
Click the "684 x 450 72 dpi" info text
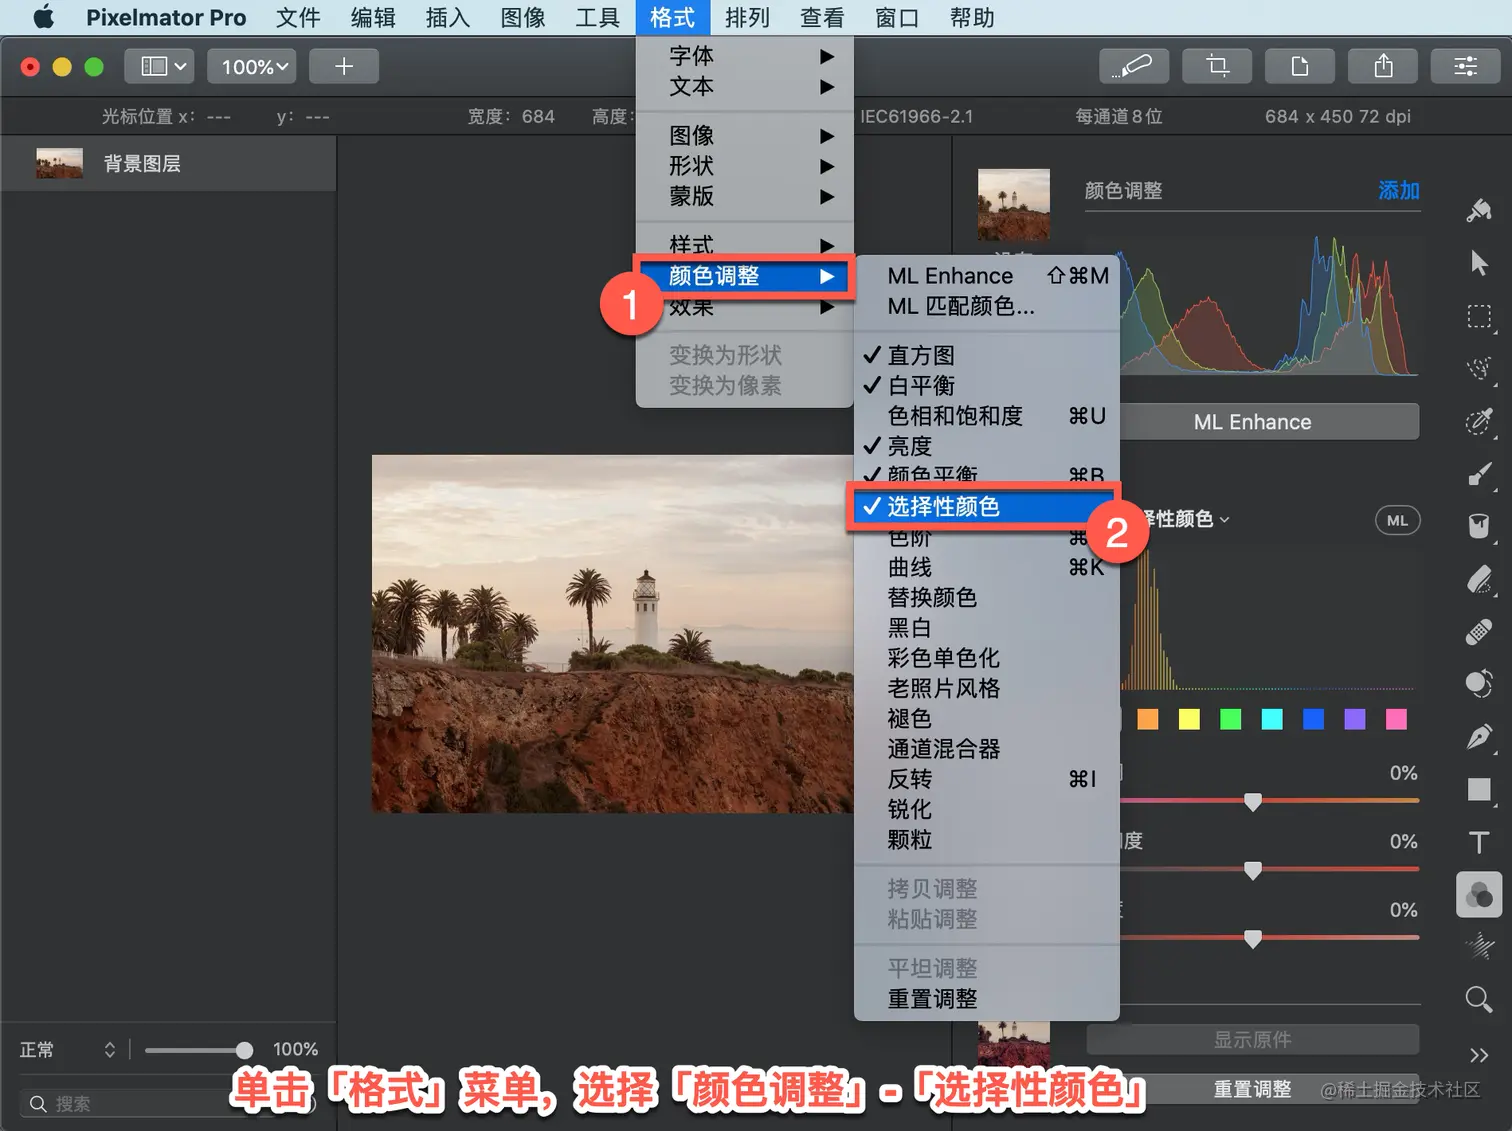(1337, 116)
